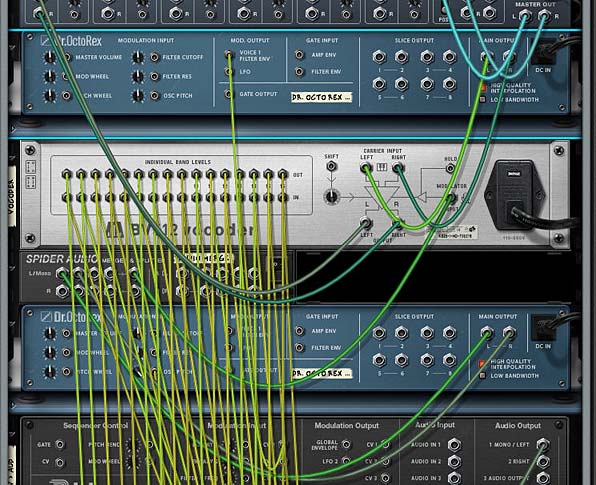
Task: Click Osc Pitch CV jack on top Dr. Octo Rex
Action: click(x=154, y=95)
